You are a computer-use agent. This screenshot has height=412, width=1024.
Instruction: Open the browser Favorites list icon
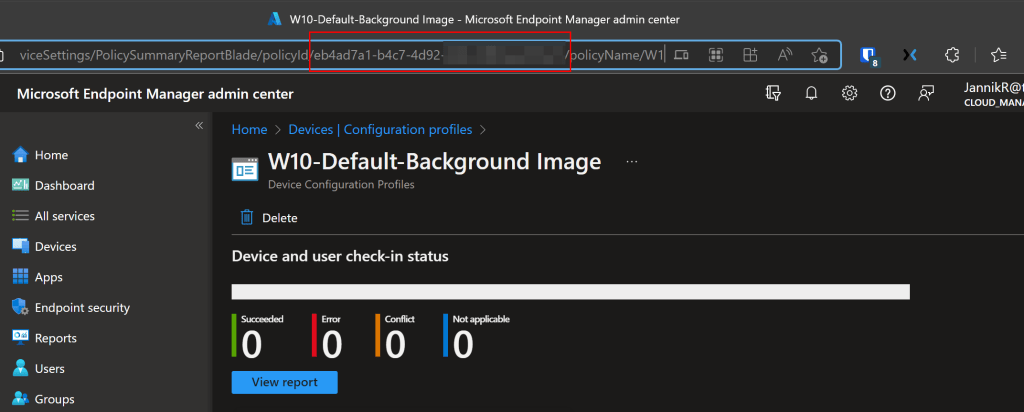click(x=997, y=55)
